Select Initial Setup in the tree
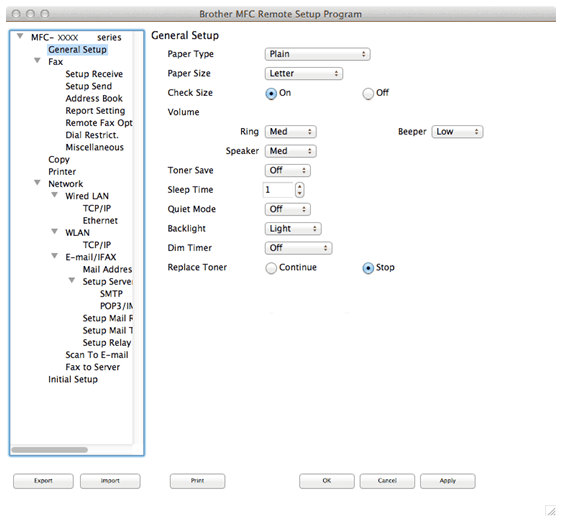The image size is (565, 526). click(73, 380)
